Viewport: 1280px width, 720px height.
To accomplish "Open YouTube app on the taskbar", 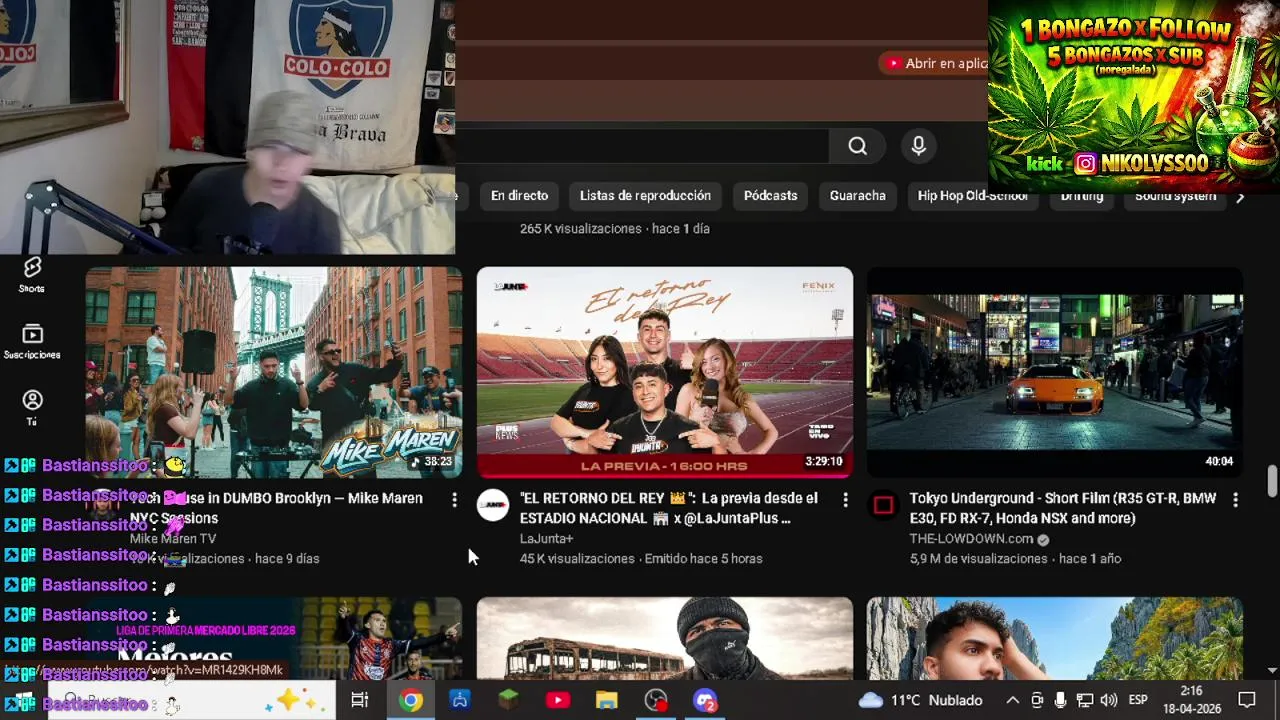I will pyautogui.click(x=558, y=700).
